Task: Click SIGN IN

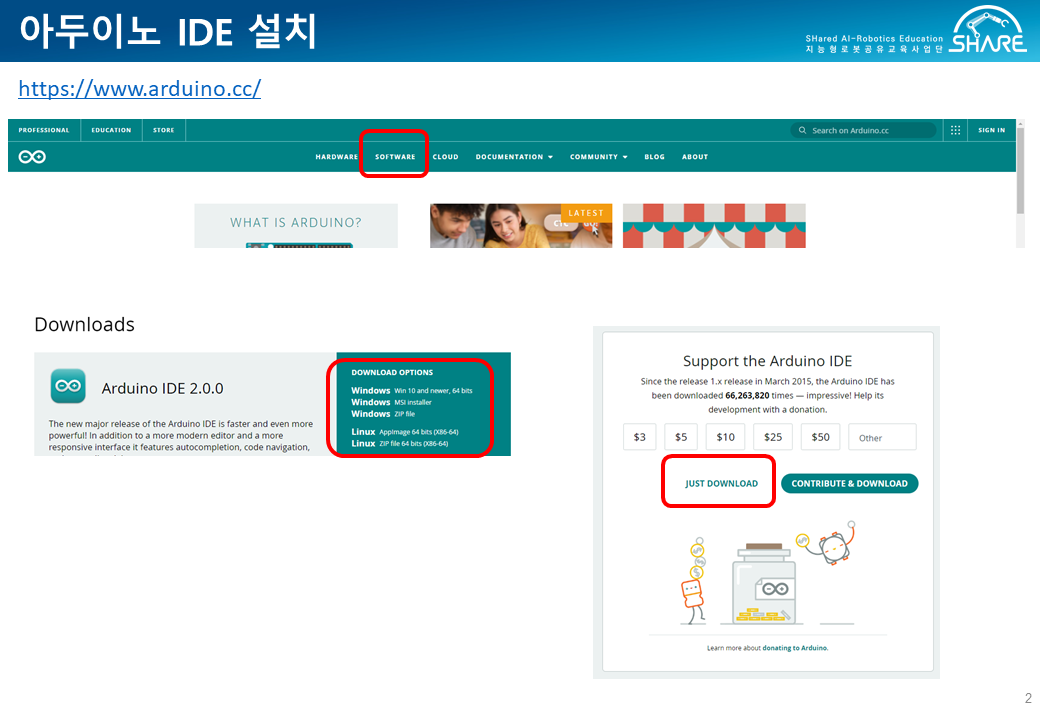Action: pos(992,130)
